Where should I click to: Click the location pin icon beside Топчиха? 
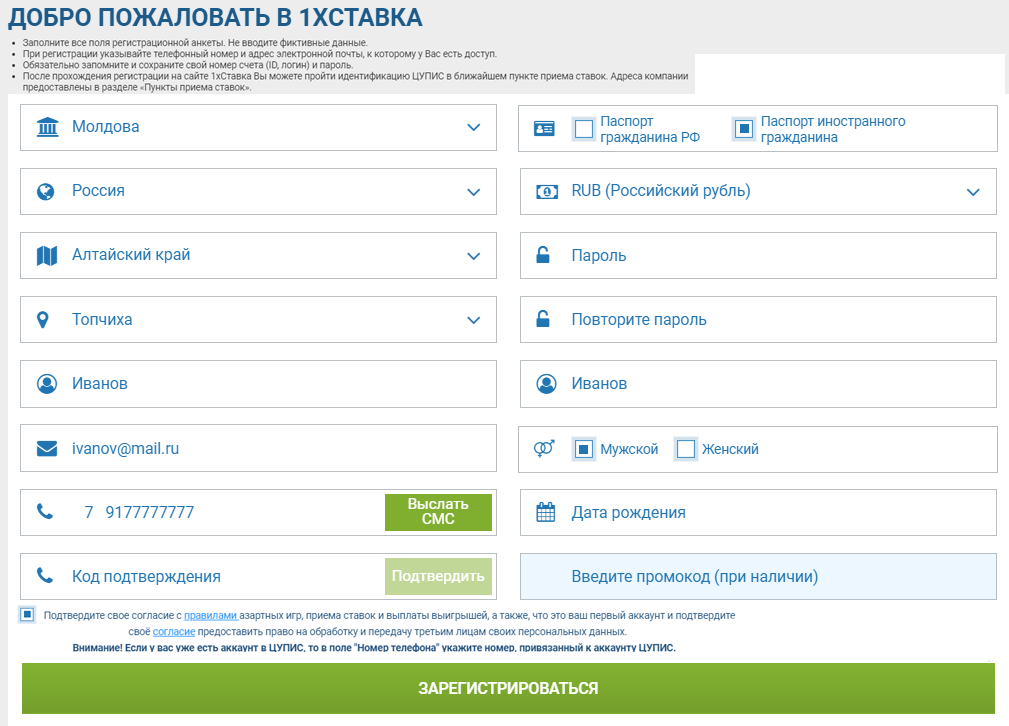pyautogui.click(x=43, y=320)
